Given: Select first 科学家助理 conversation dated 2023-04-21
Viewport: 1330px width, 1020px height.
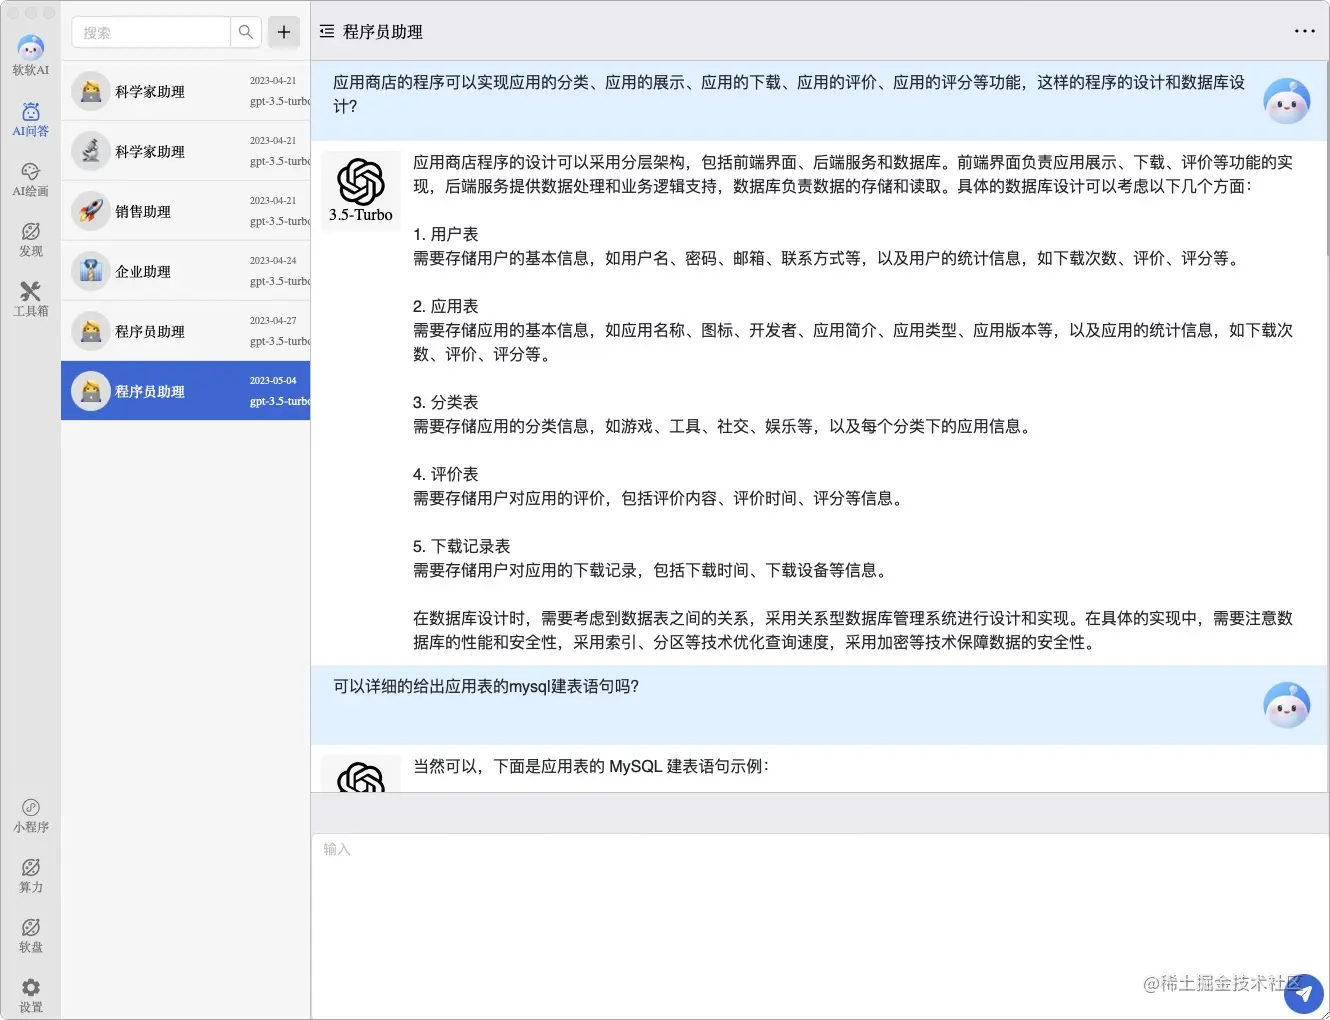Looking at the screenshot, I should point(186,91).
